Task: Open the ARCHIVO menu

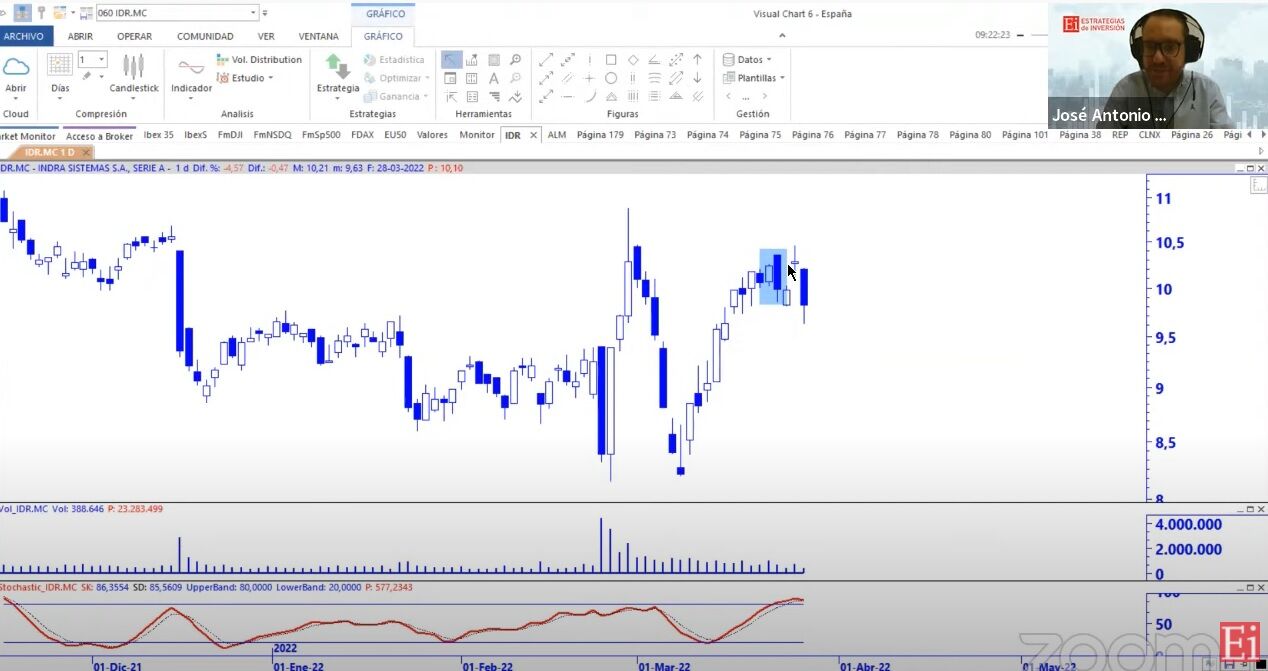Action: pos(24,36)
